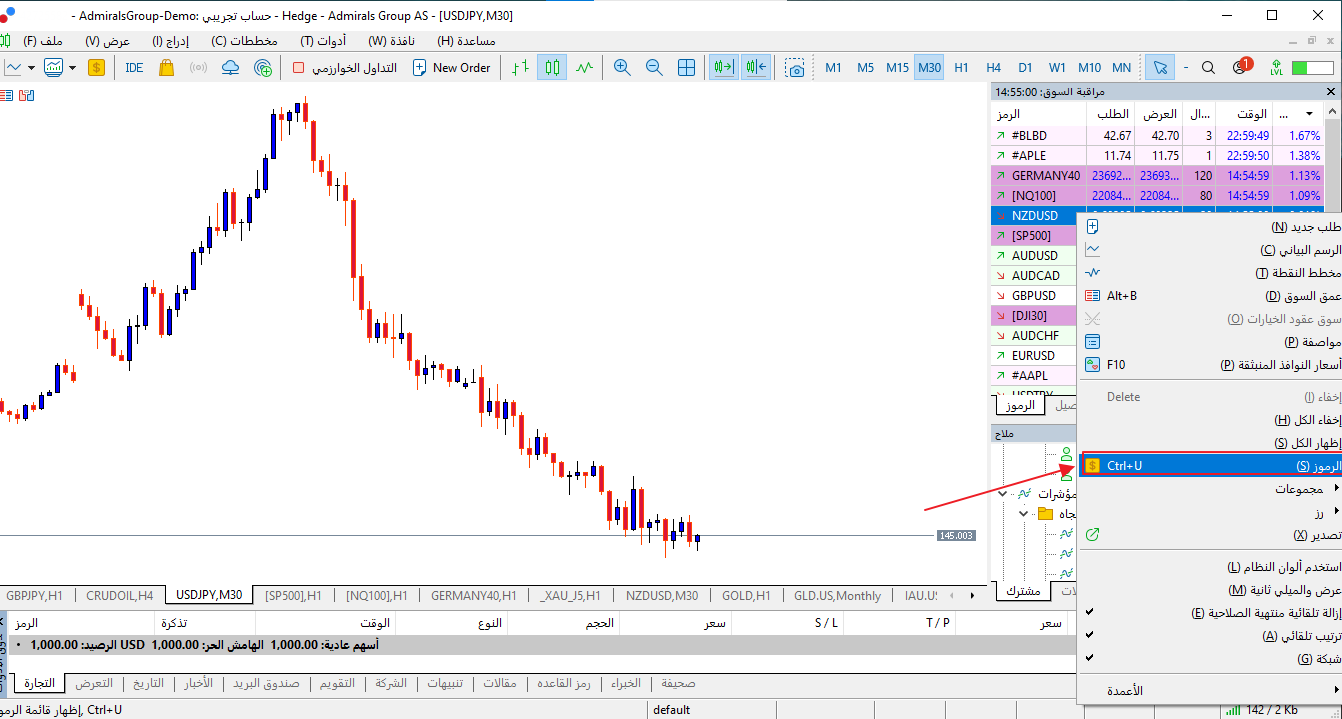Screen dimensions: 1342x719
Task: Toggle 'استخدم ألوان النظام (L)' option
Action: tap(1210, 567)
